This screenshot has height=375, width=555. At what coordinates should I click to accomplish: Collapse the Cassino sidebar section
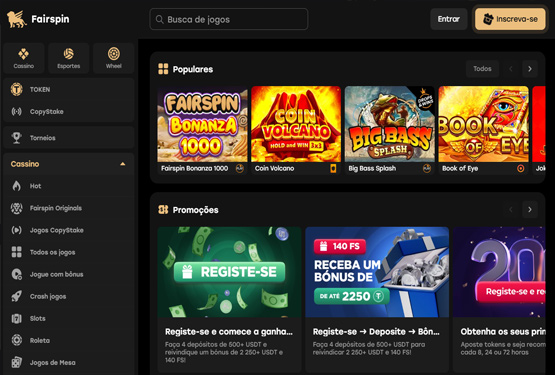122,164
